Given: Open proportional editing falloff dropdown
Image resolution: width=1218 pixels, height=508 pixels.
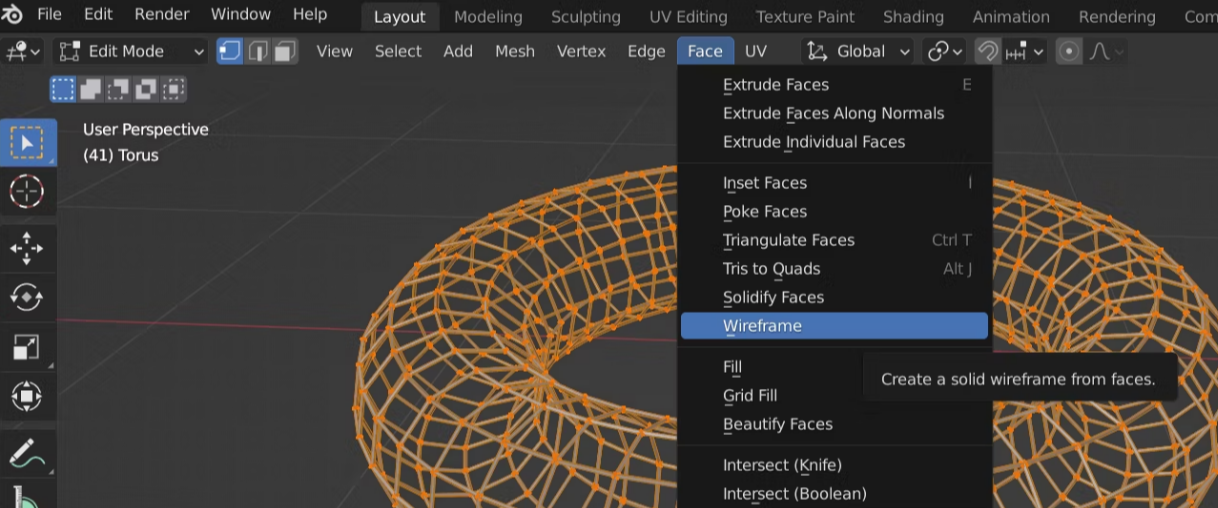Looking at the screenshot, I should [1106, 52].
